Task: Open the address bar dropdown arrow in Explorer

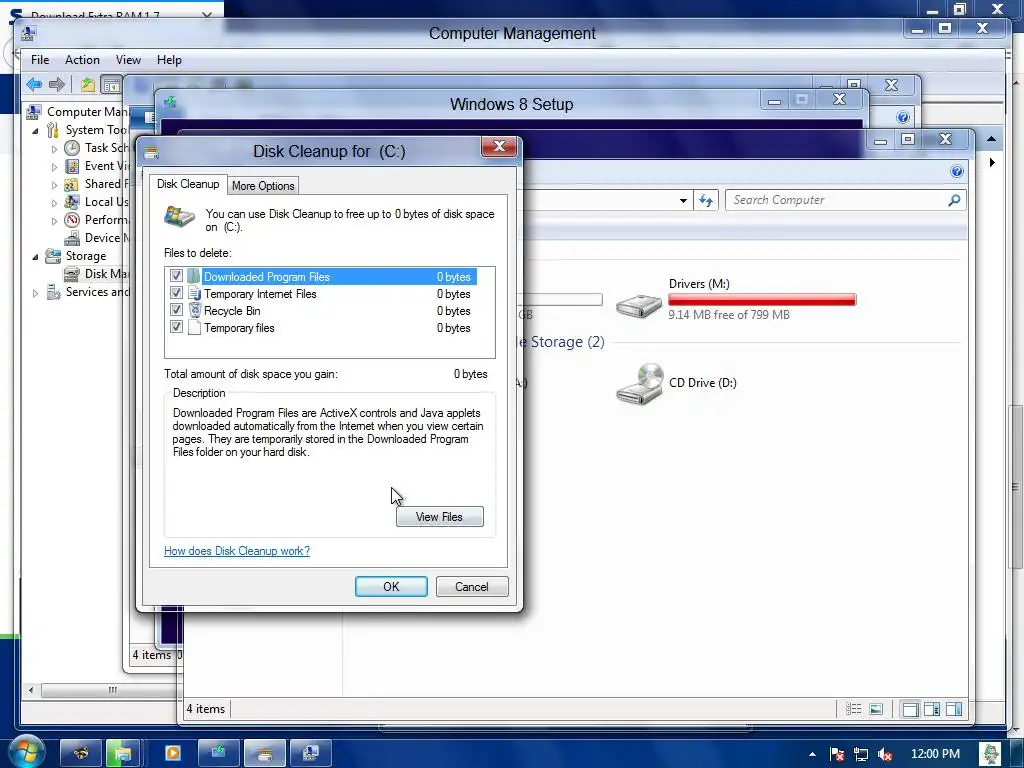Action: 683,200
